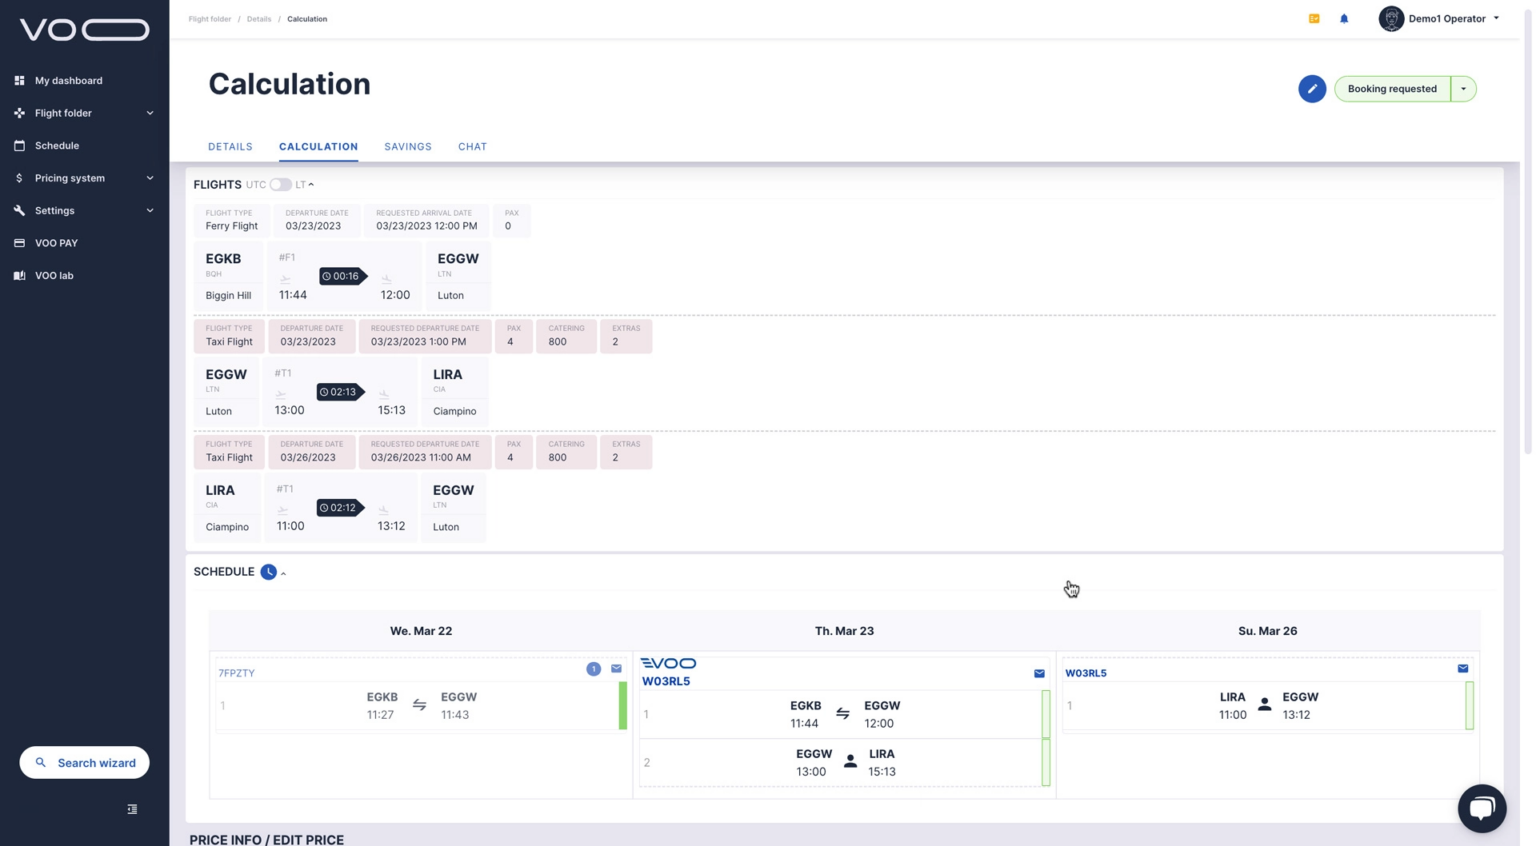Screen dimensions: 1536x846
Task: Click mail icon on Su. Mar 26 card
Action: 1462,669
